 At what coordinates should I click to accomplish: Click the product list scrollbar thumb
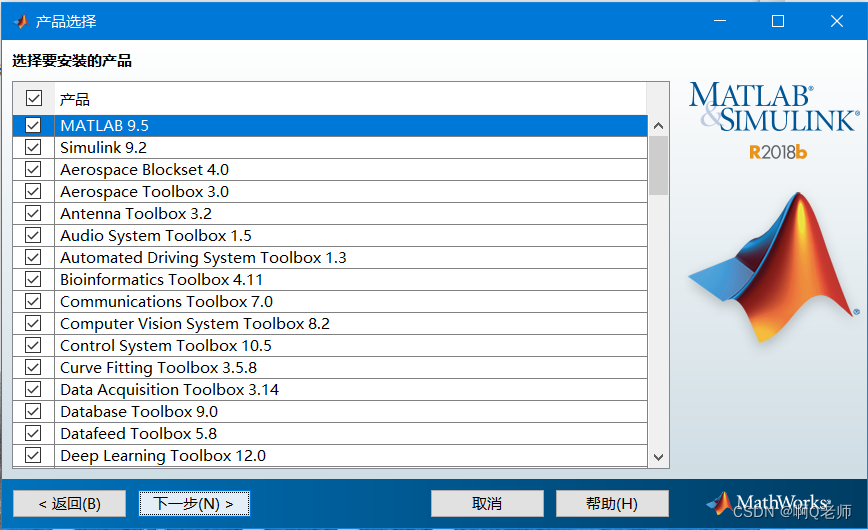coord(658,165)
